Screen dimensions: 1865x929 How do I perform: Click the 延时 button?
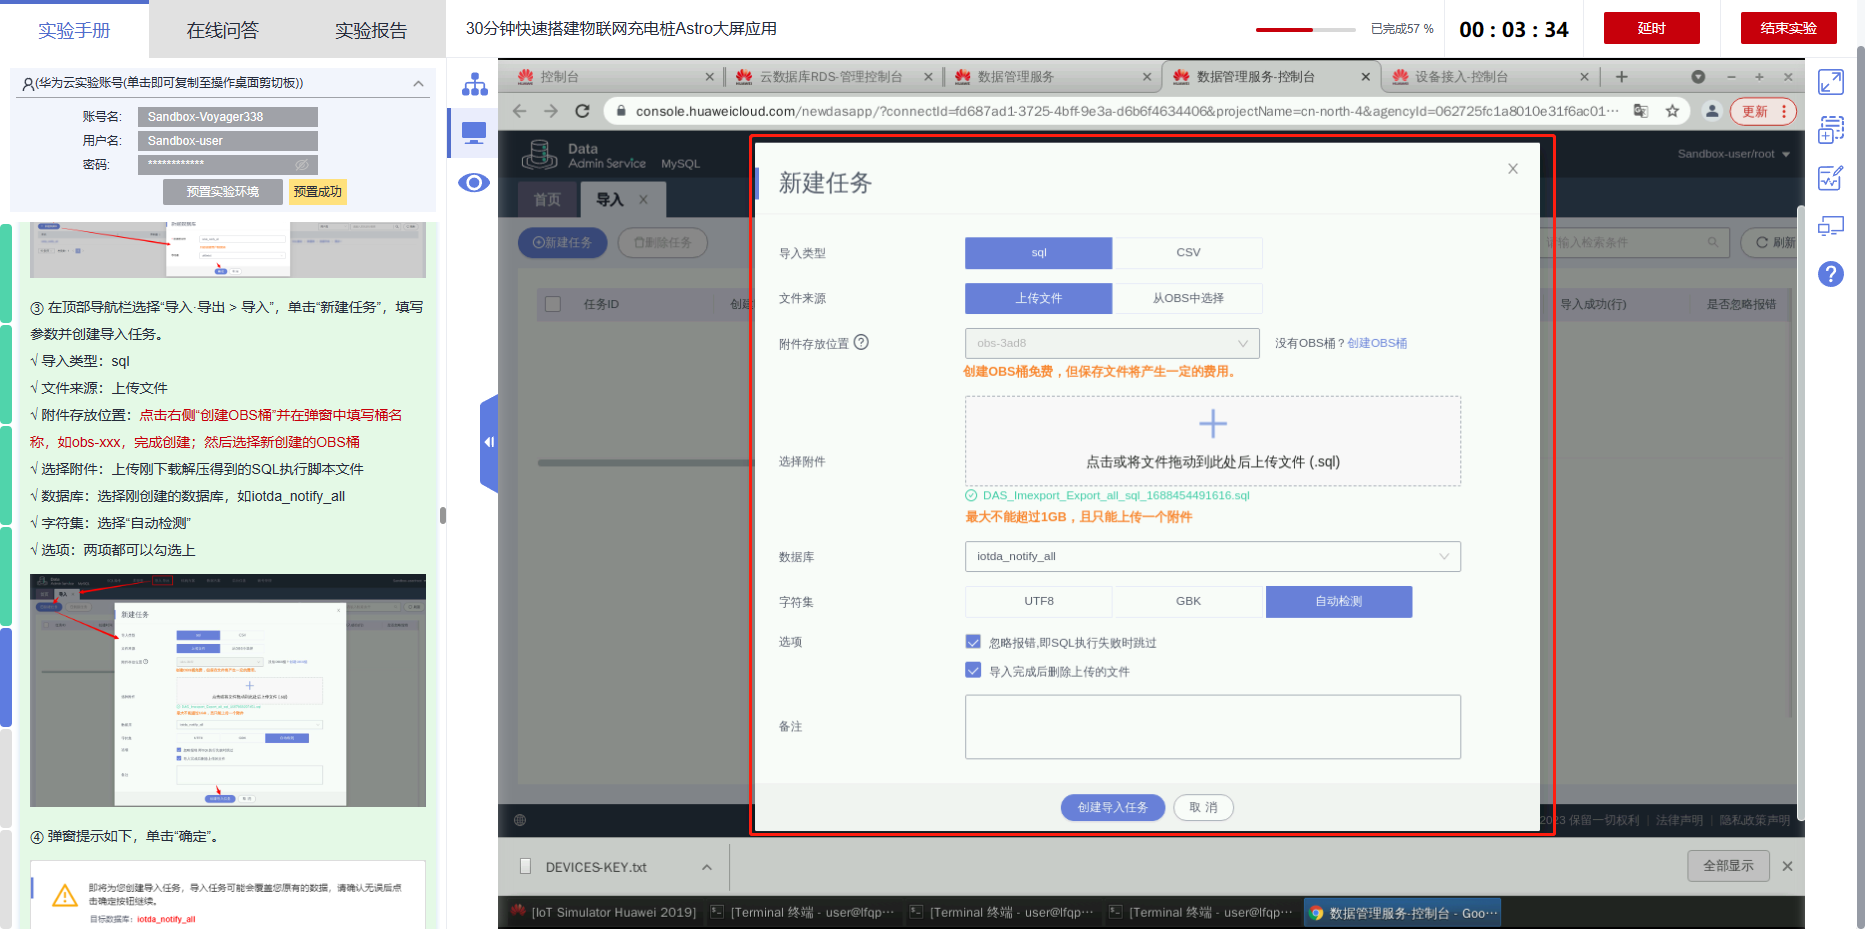pyautogui.click(x=1652, y=28)
